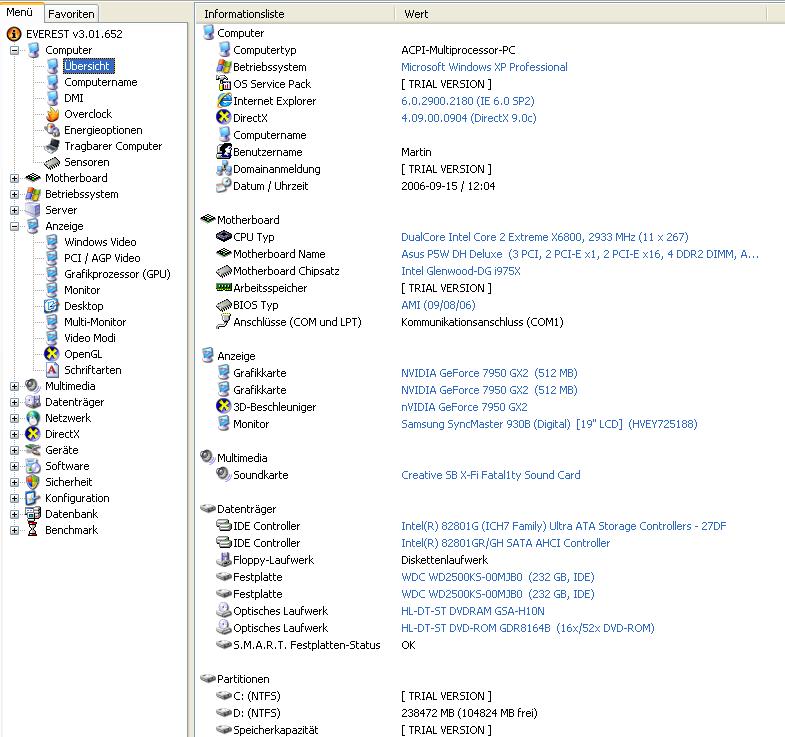Screen dimensions: 785x737
Task: Open Asus P5W DH Deluxe link
Action: [x=580, y=254]
